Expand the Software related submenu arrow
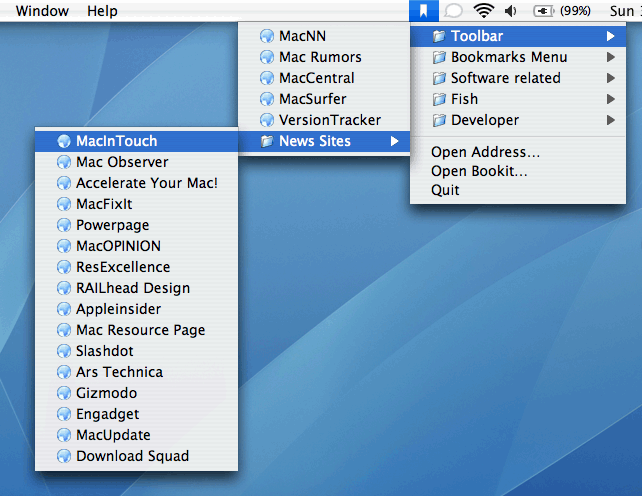 click(x=611, y=78)
